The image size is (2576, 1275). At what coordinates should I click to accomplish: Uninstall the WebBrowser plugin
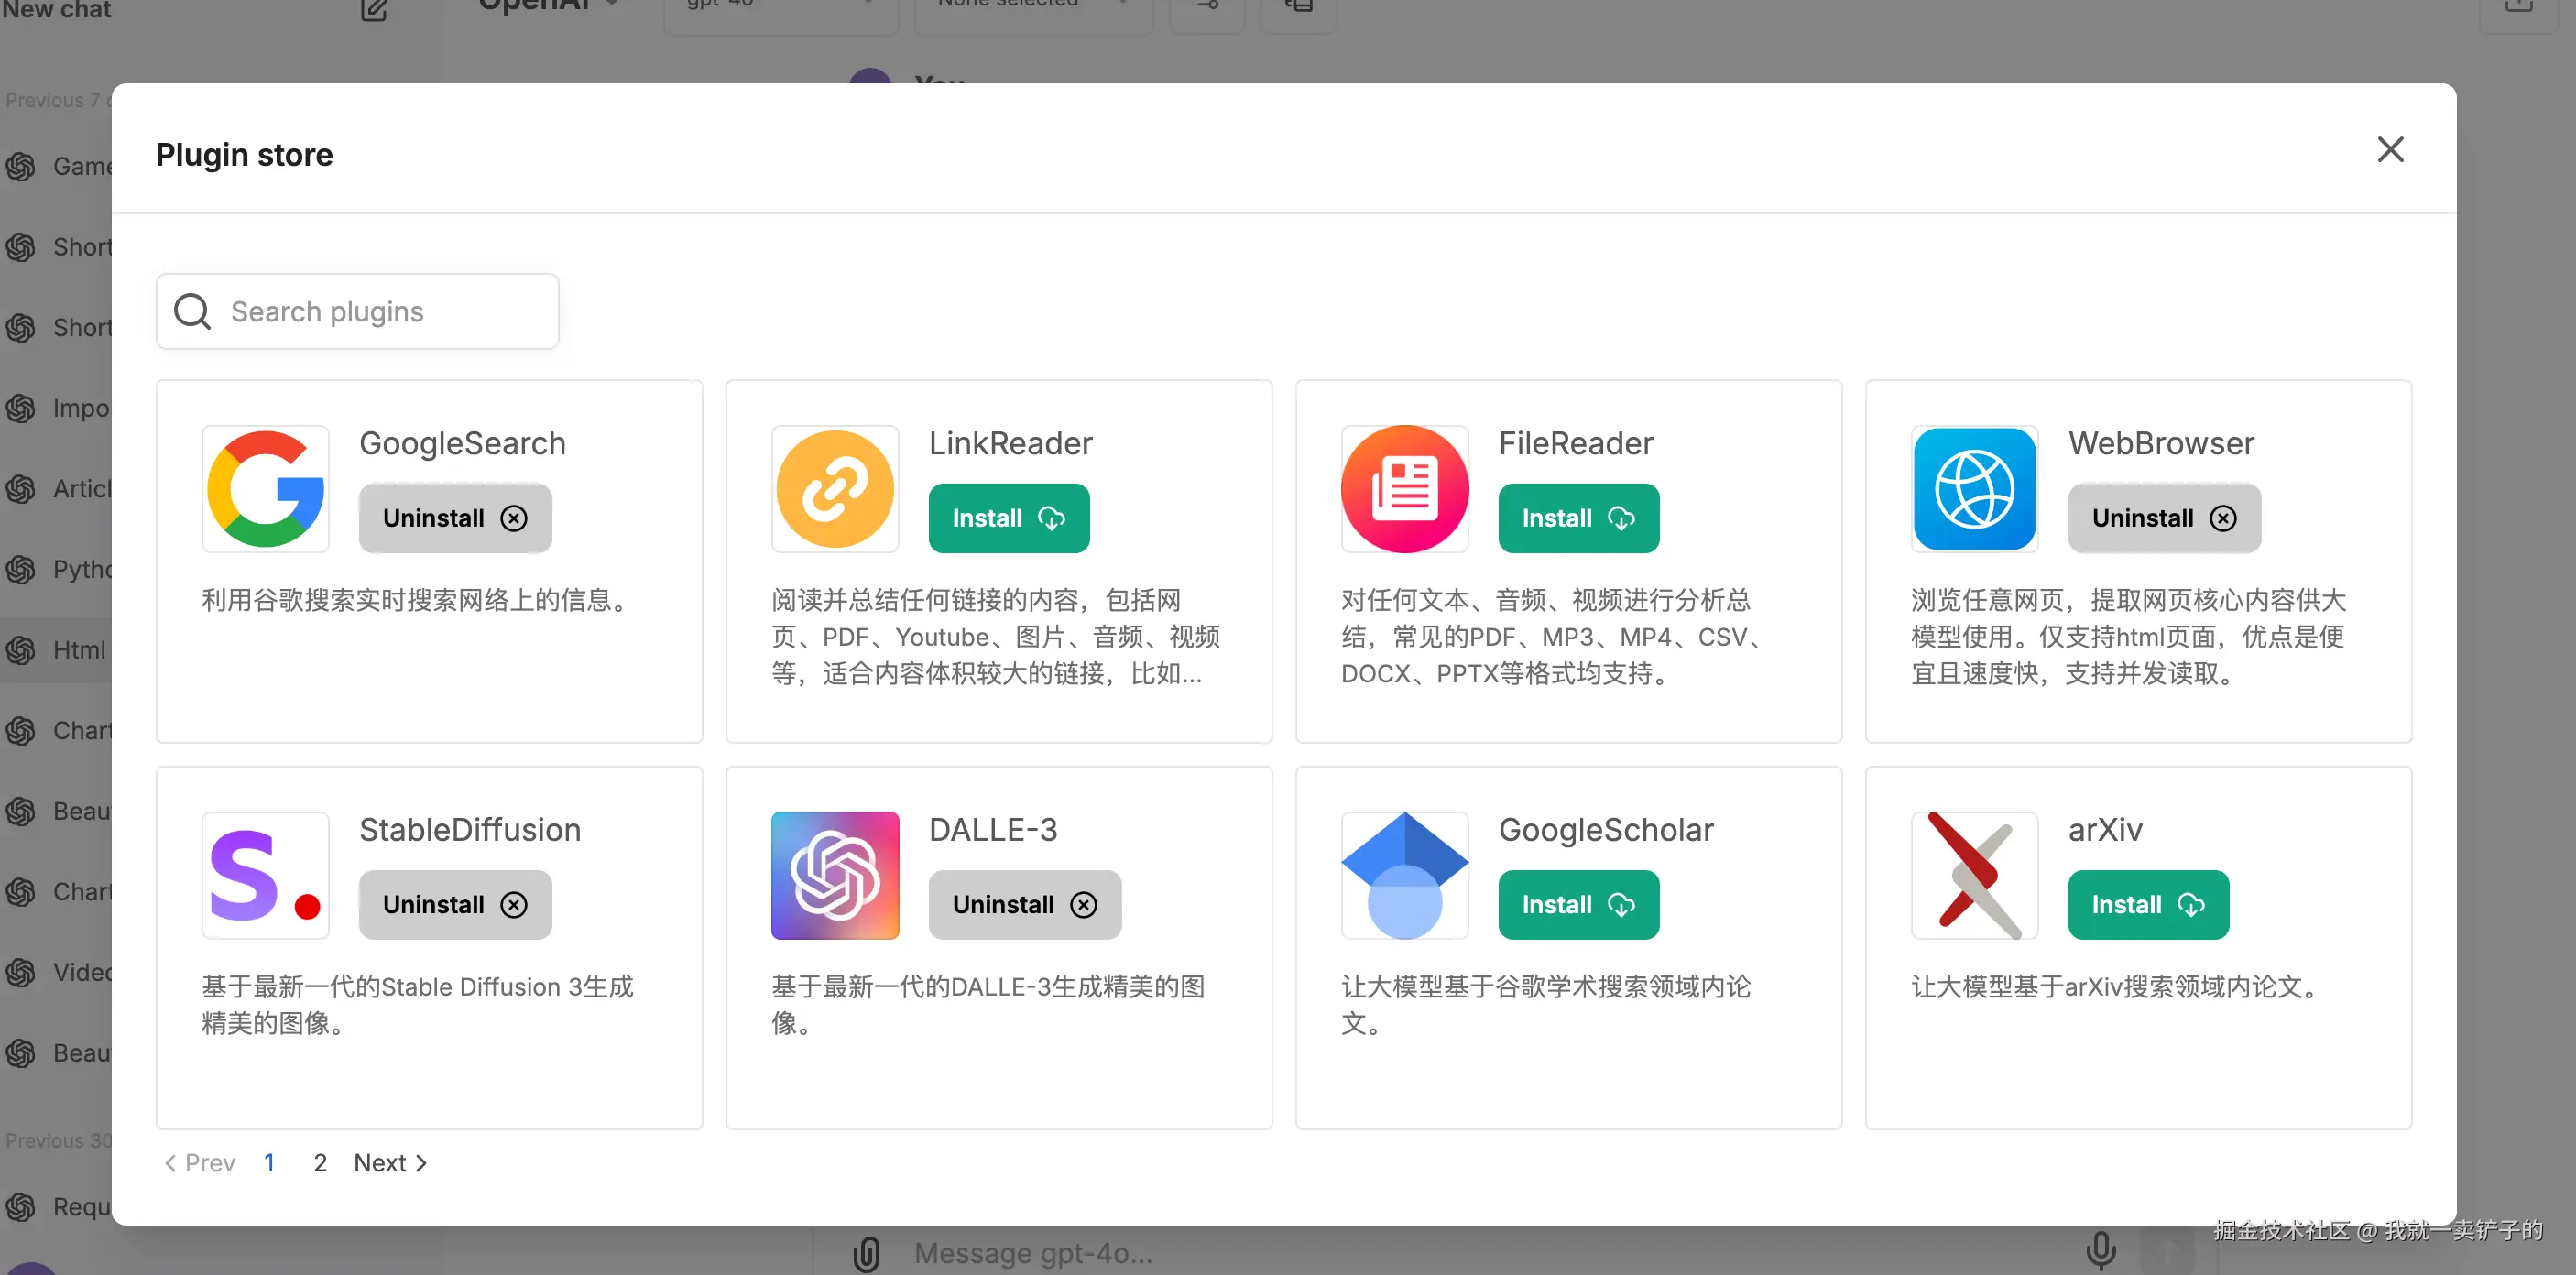(2164, 518)
